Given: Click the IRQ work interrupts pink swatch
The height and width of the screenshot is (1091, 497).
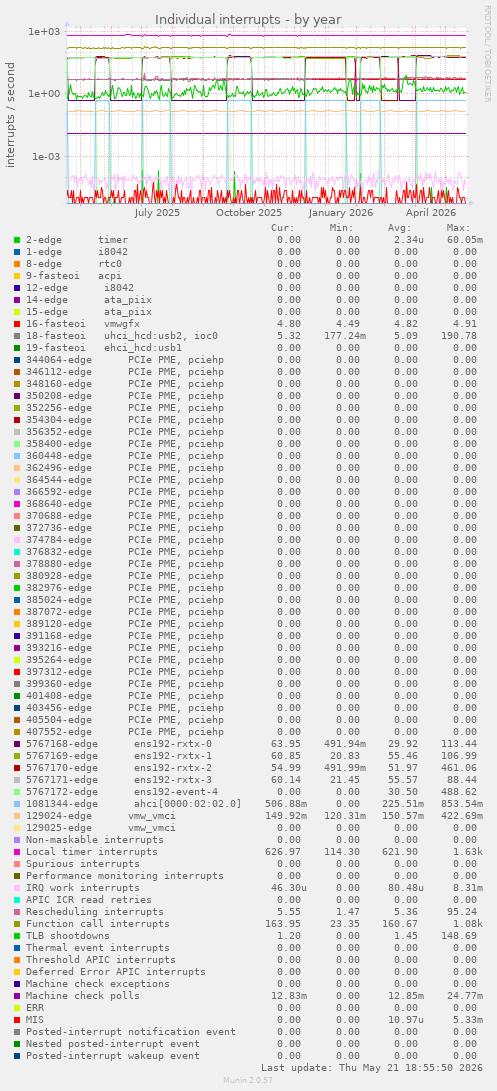Looking at the screenshot, I should 17,888.
